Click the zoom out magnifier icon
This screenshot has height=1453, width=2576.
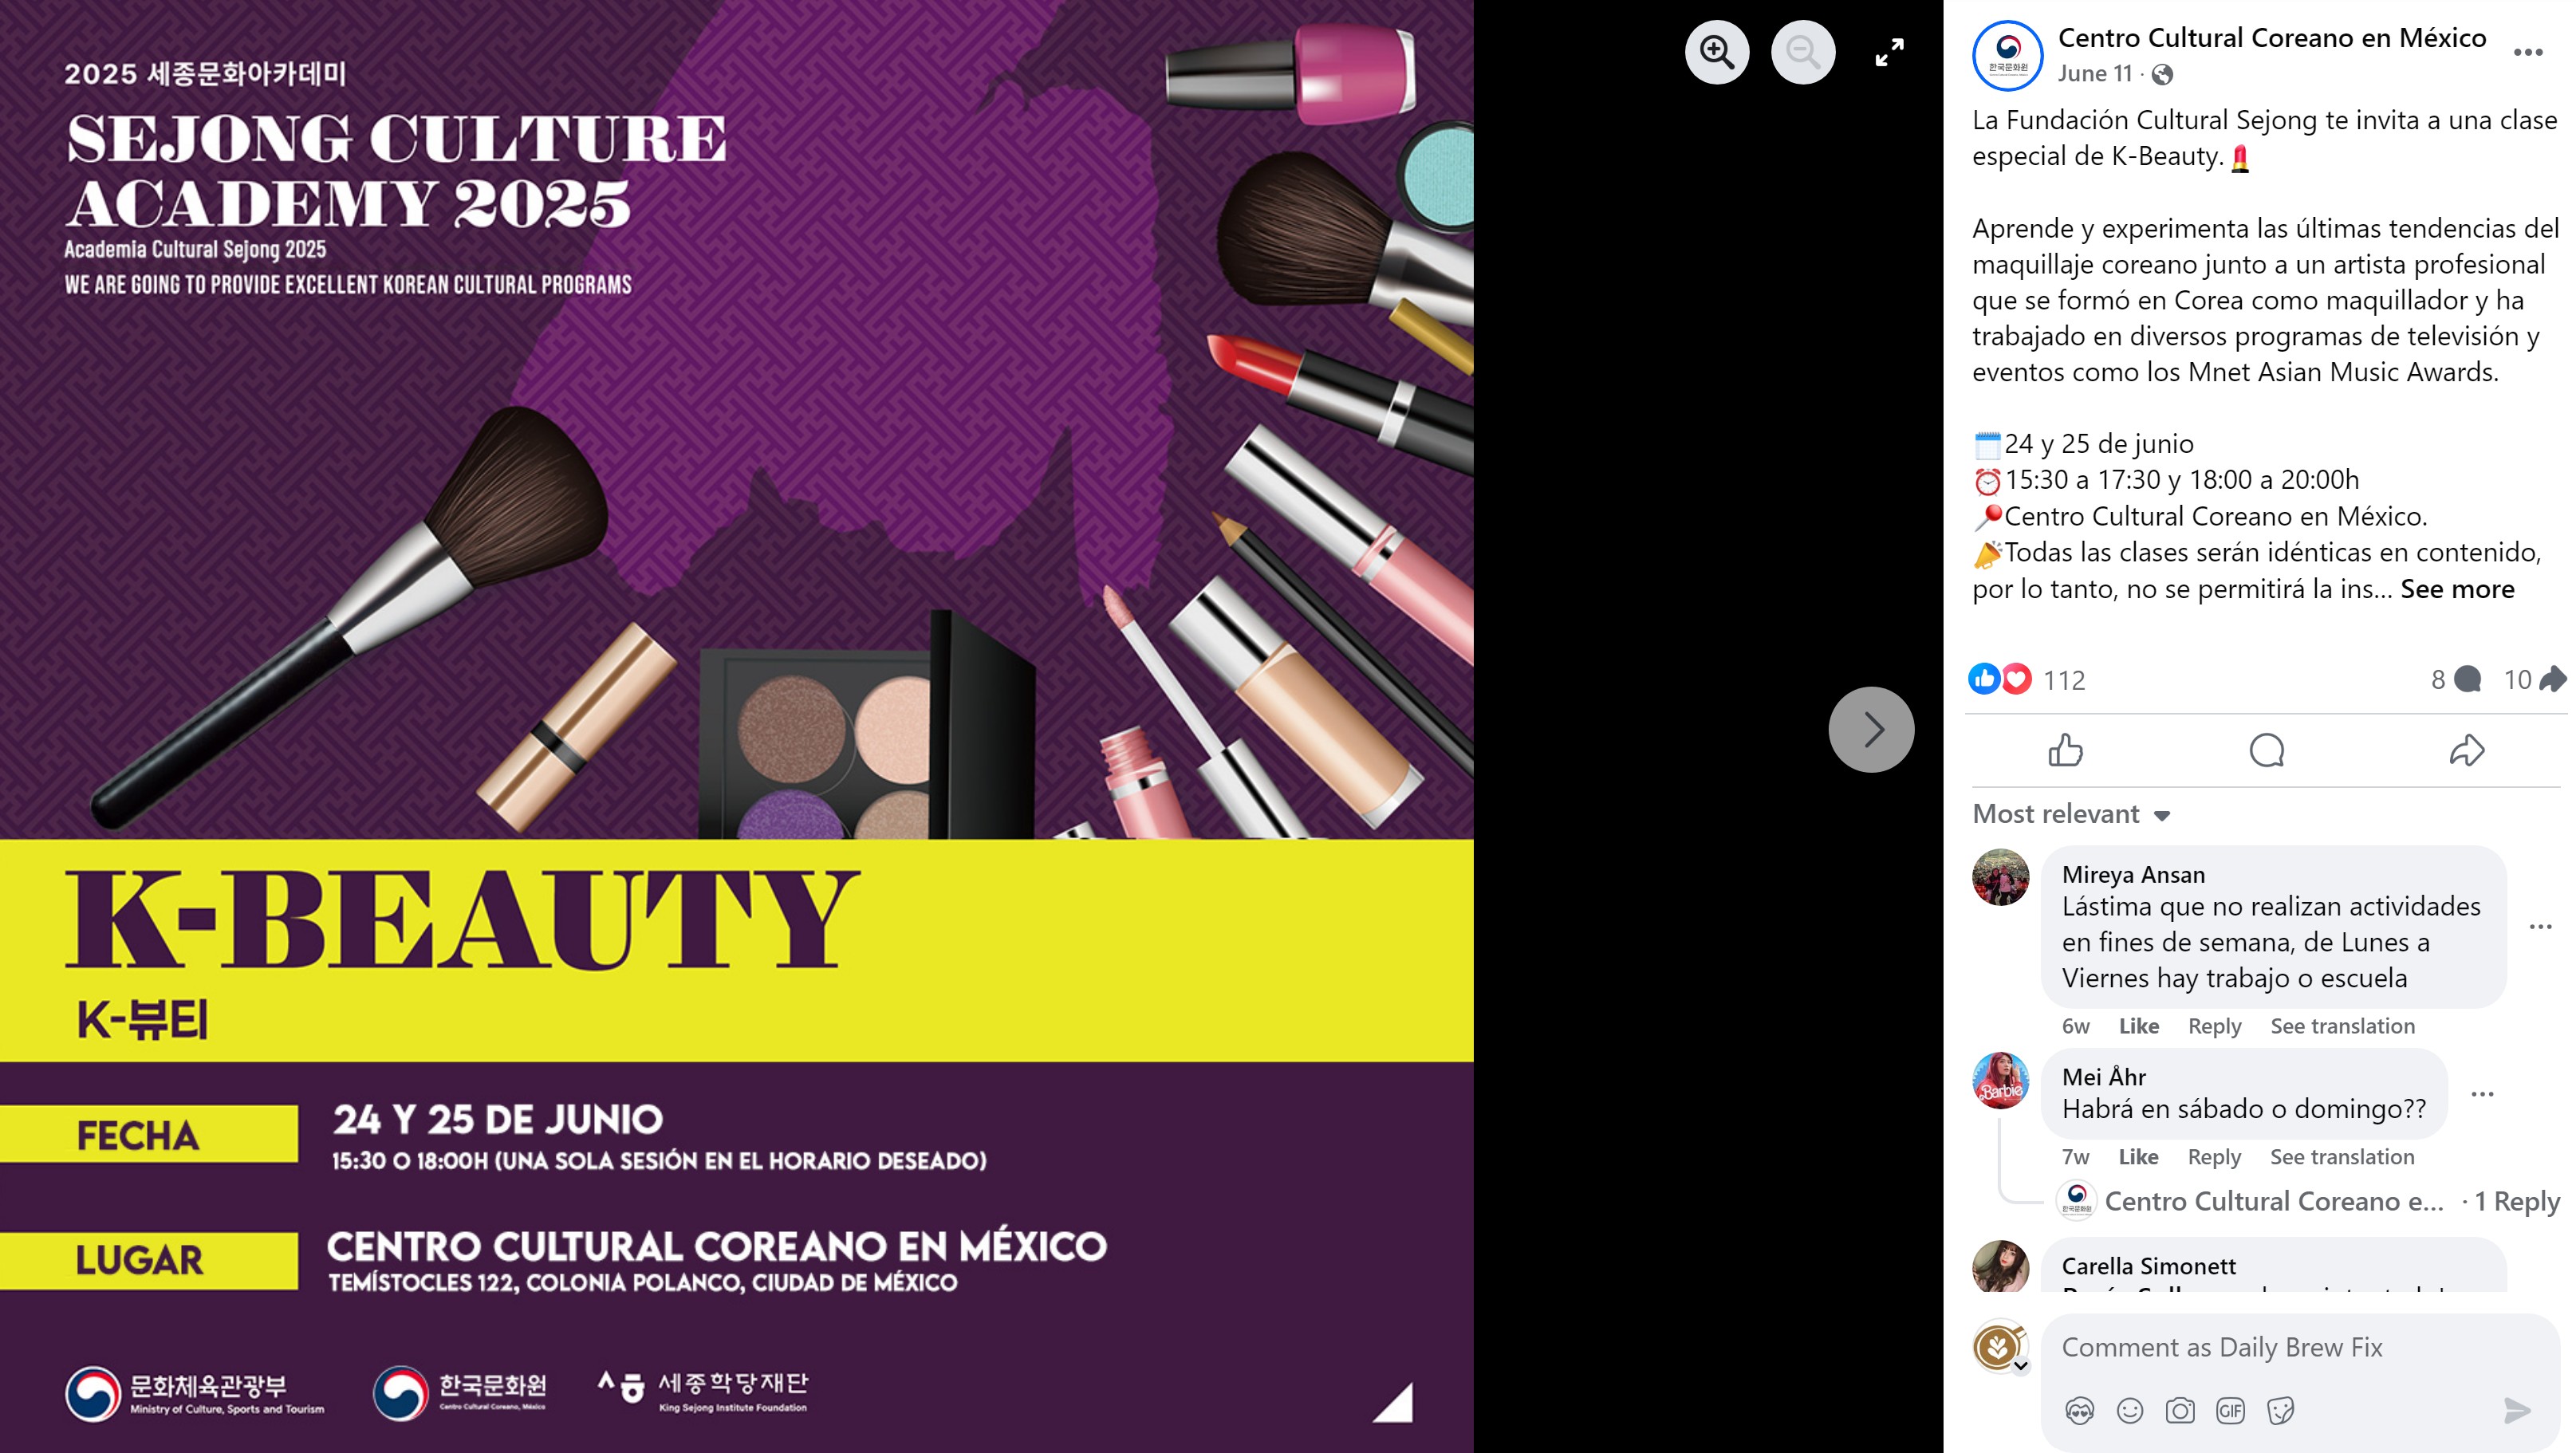pos(1803,52)
